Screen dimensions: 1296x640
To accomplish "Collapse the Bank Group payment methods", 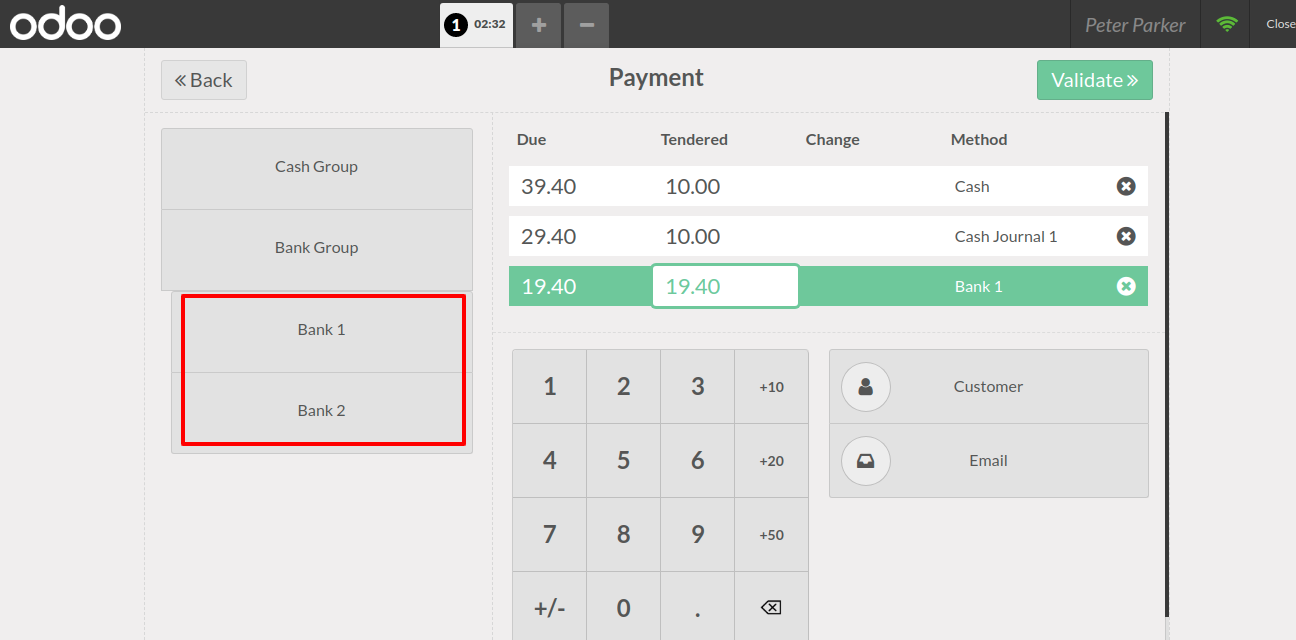I will [316, 248].
